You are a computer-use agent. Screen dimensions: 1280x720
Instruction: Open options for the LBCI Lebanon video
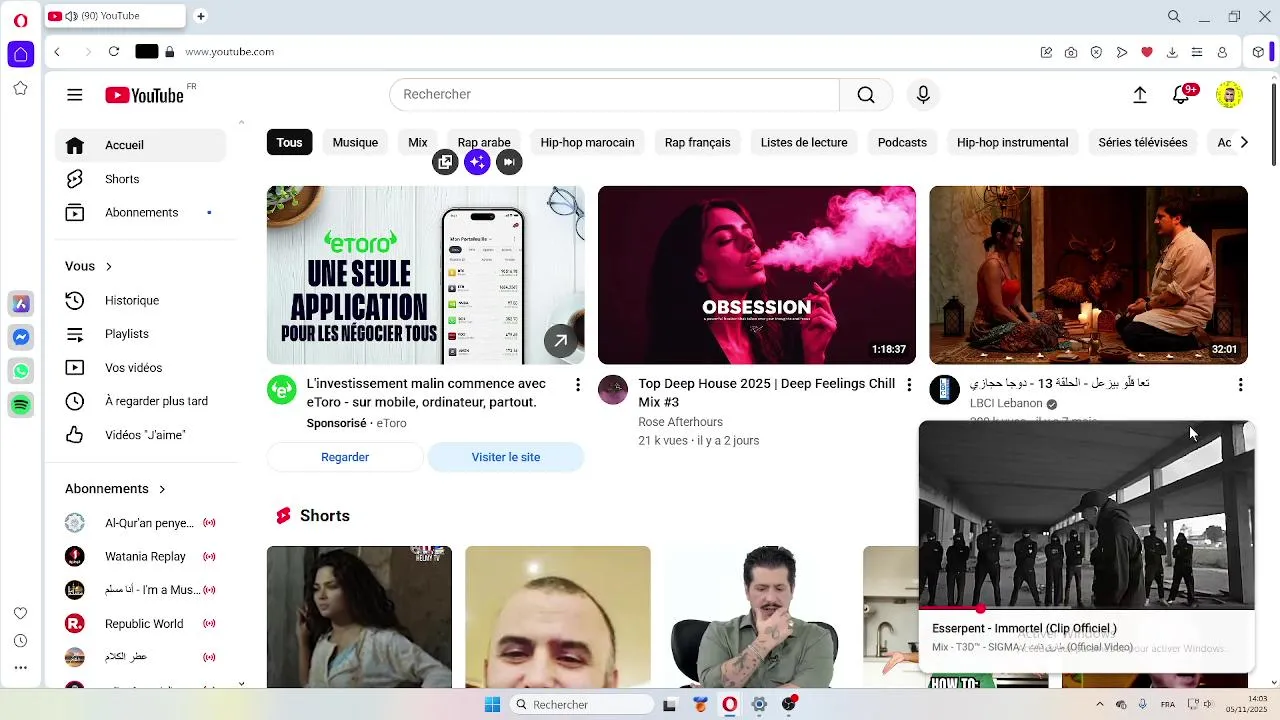pyautogui.click(x=1240, y=385)
